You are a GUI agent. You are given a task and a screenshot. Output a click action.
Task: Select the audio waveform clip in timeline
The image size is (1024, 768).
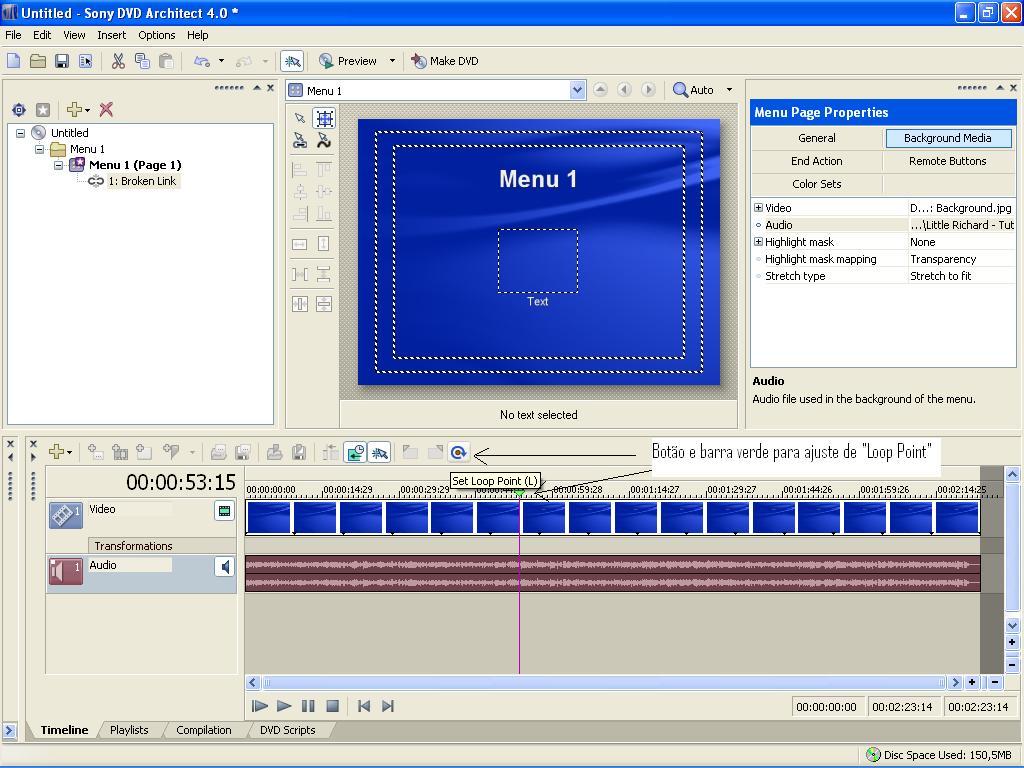click(613, 573)
